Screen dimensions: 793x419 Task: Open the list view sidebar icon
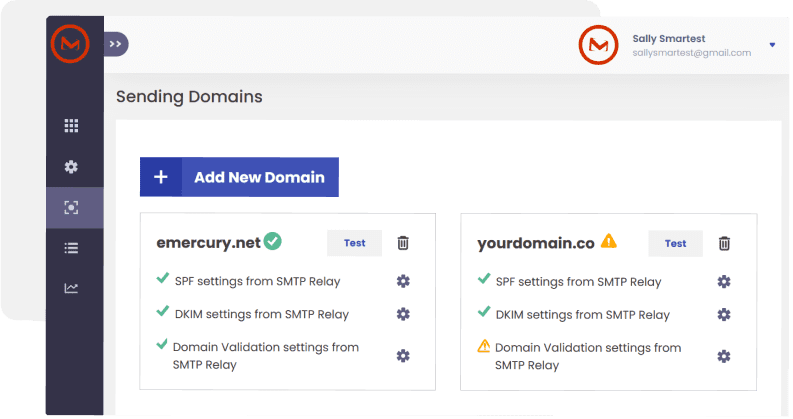coord(71,248)
